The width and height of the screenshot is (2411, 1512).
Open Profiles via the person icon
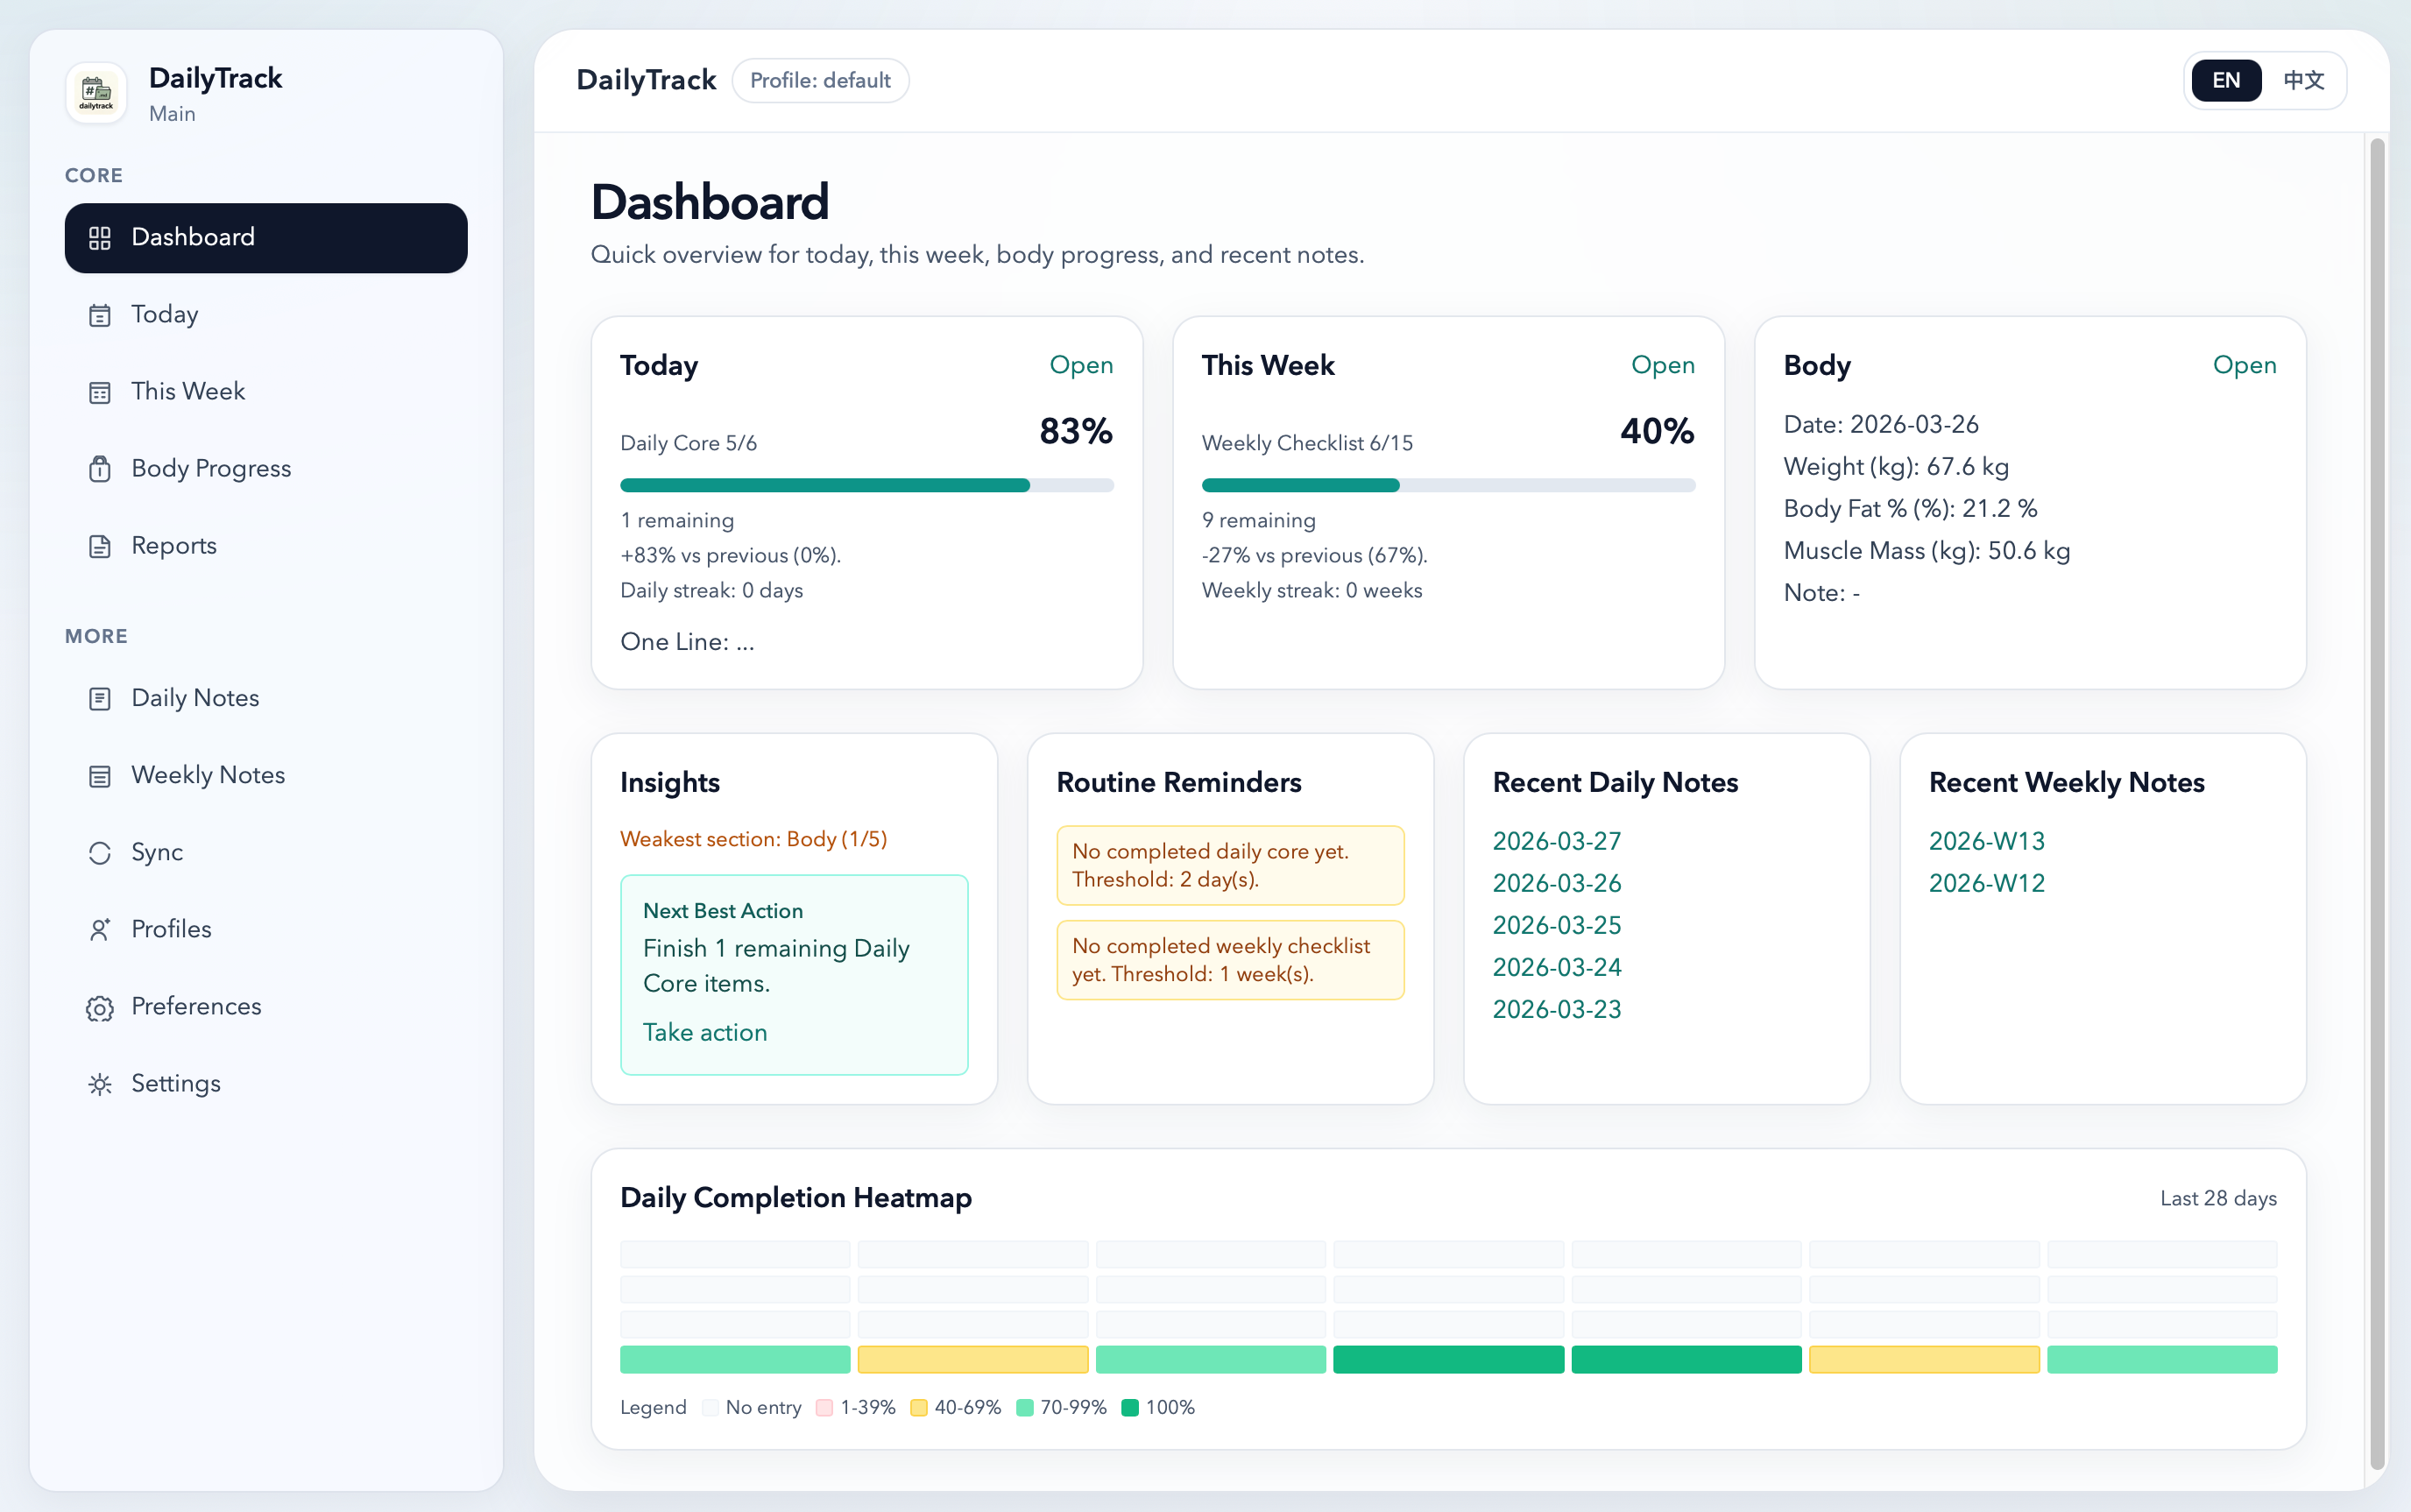coord(101,930)
